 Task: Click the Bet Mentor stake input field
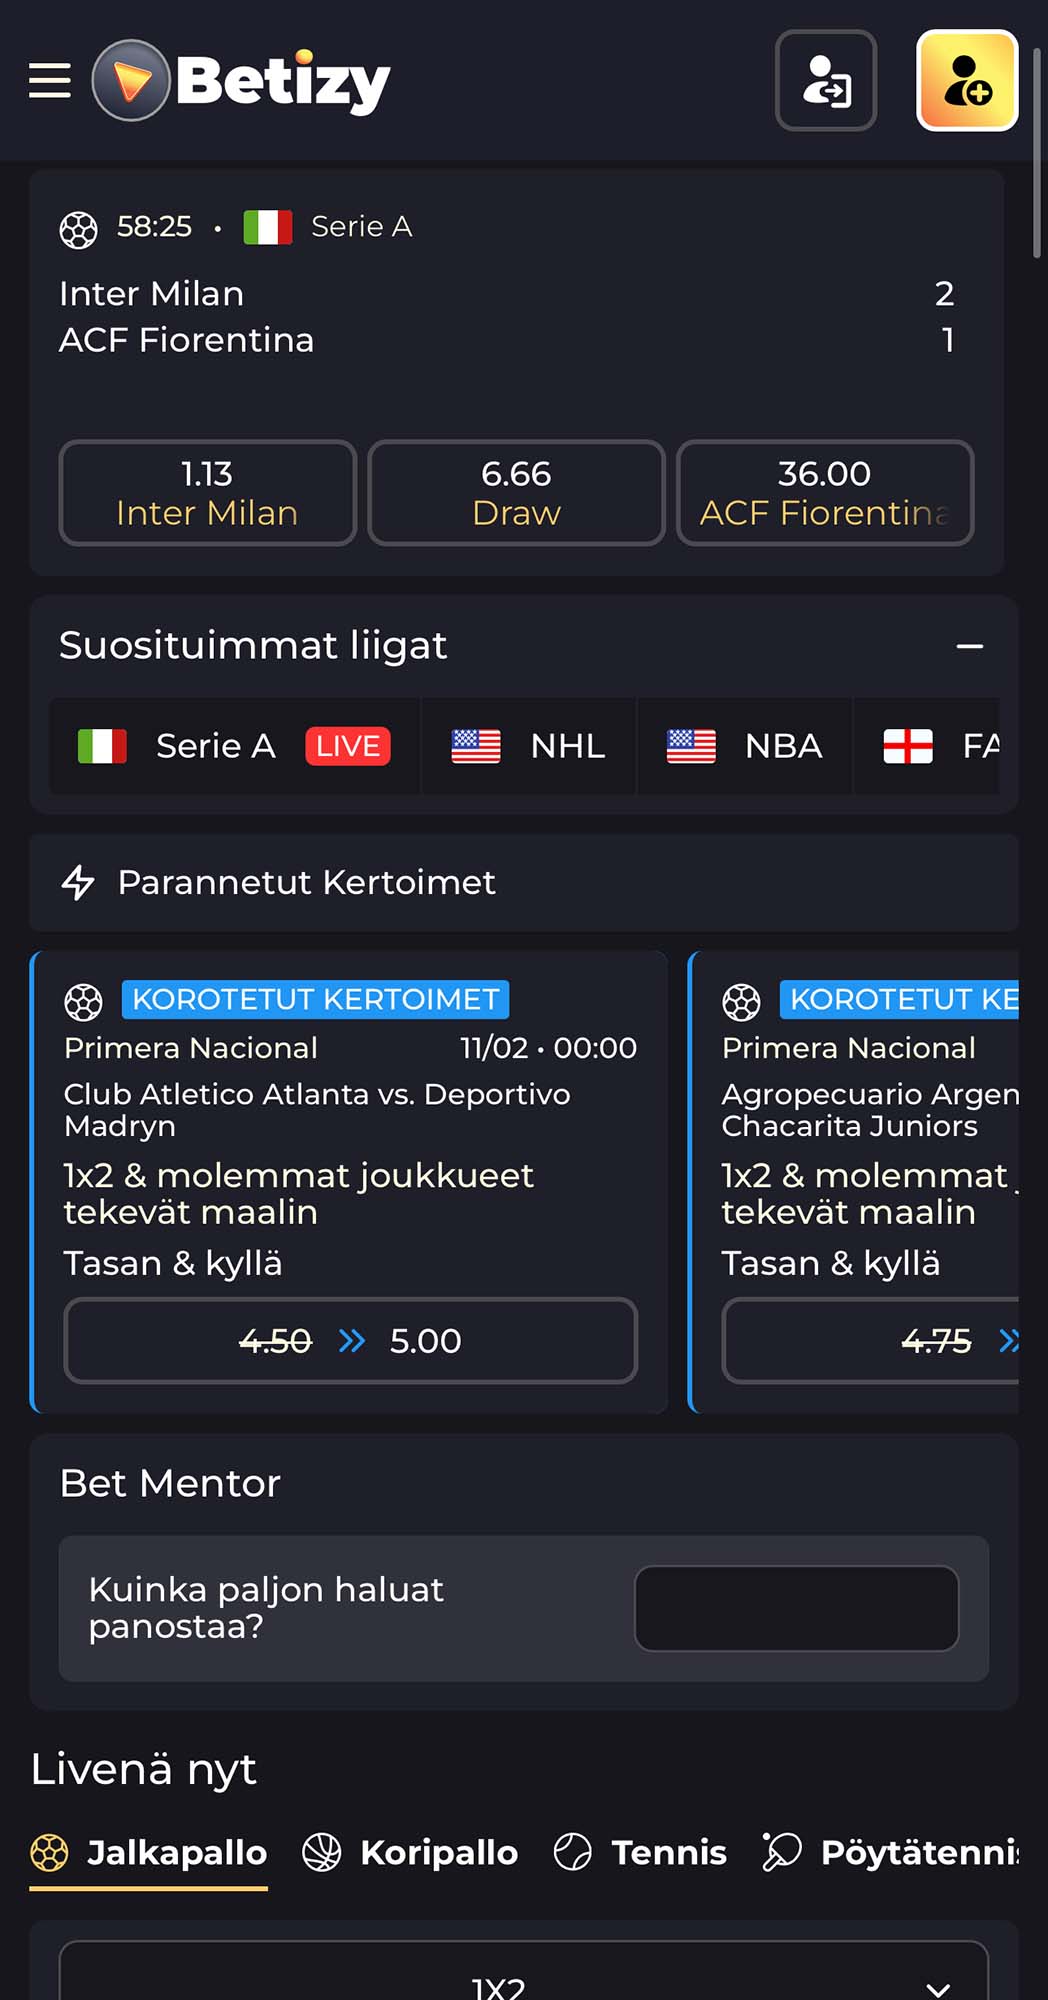point(796,1608)
